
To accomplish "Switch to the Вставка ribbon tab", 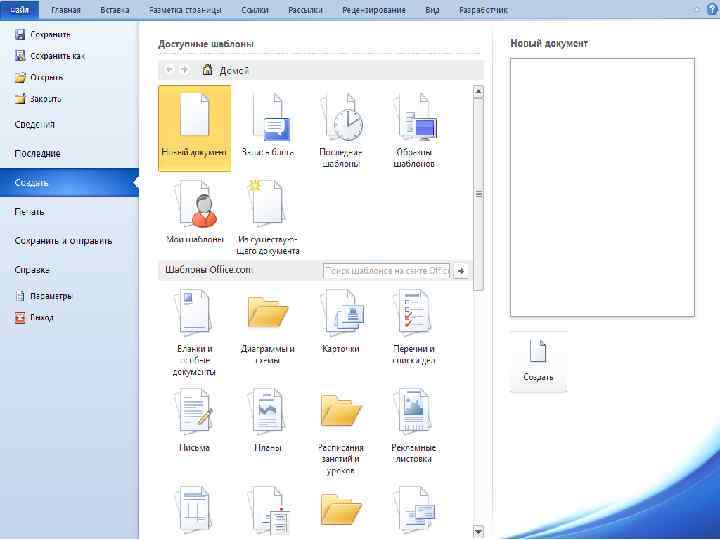I will [115, 10].
